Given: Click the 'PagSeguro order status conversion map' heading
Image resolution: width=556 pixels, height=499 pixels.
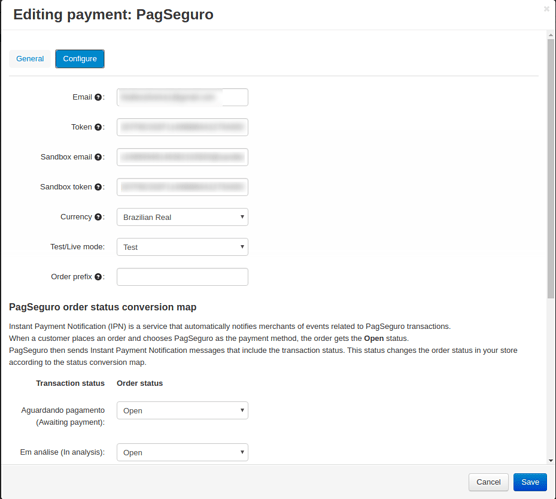Looking at the screenshot, I should pyautogui.click(x=102, y=307).
